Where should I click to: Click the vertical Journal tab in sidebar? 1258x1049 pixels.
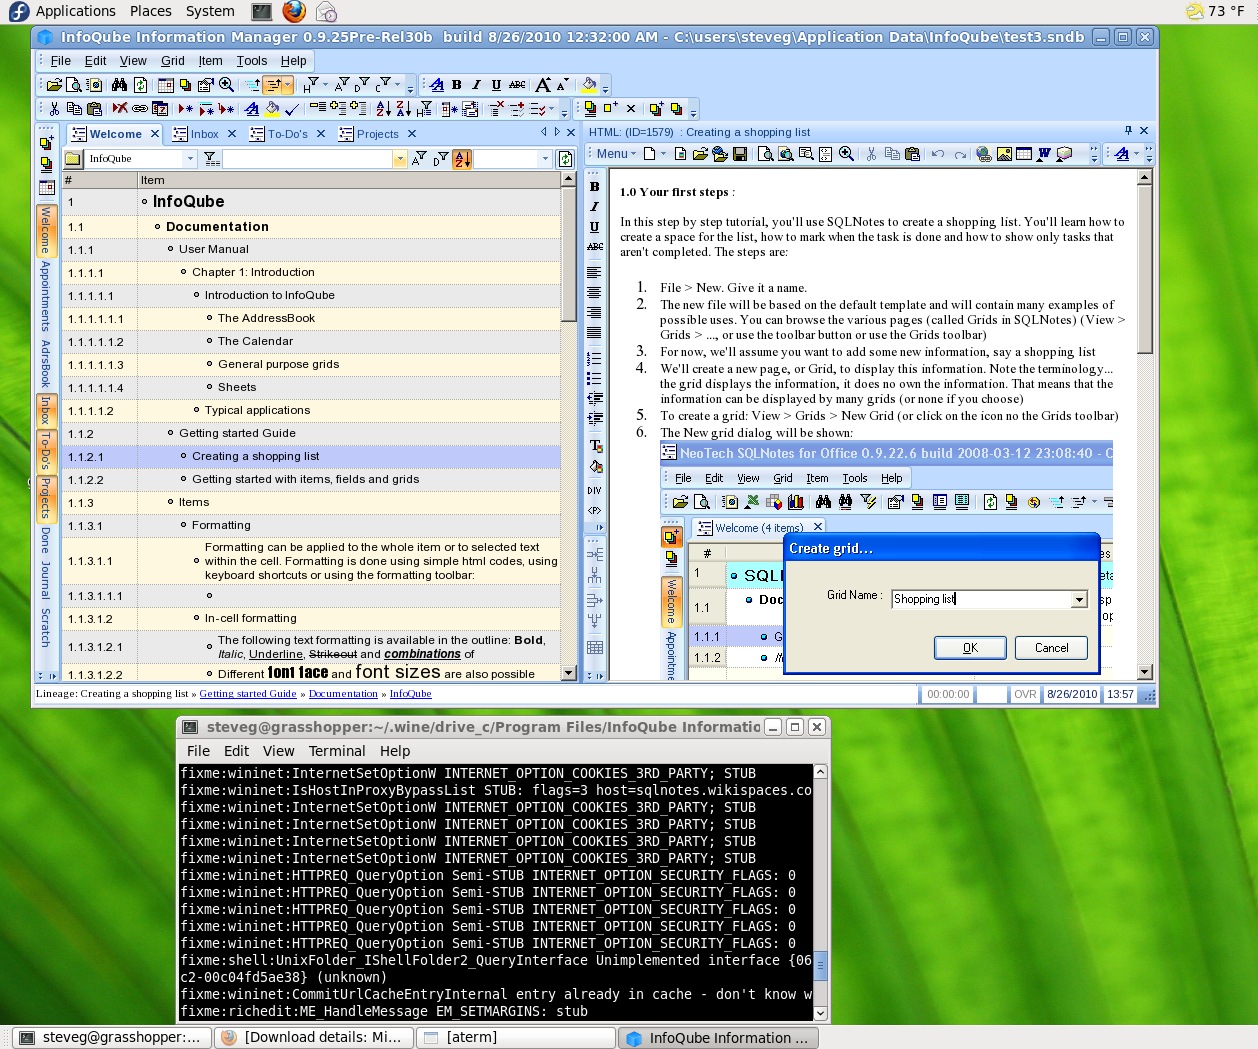pos(46,580)
